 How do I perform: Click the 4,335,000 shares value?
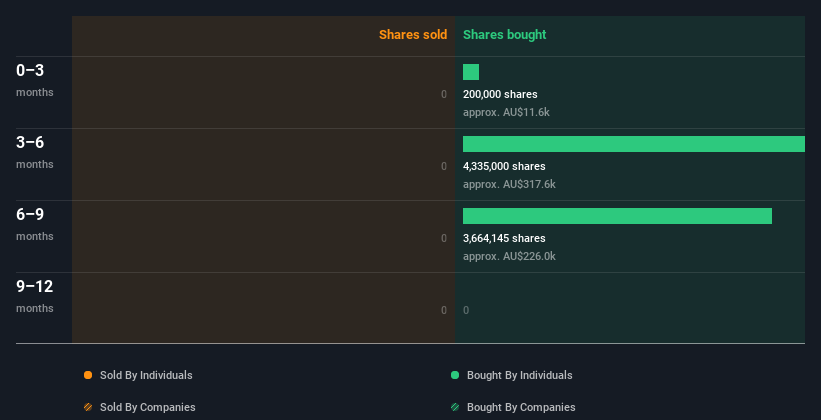click(x=504, y=166)
